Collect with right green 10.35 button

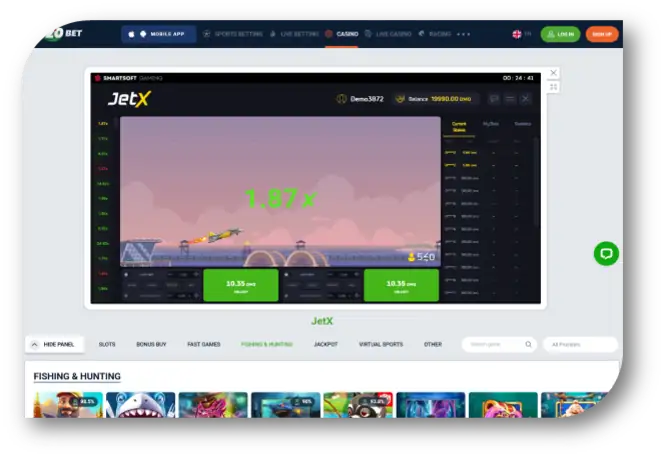pos(401,285)
